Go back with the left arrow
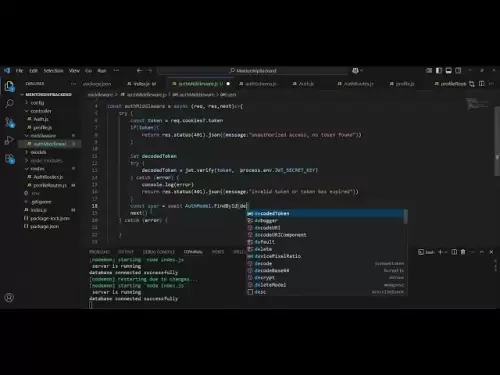The width and height of the screenshot is (500, 375). point(140,71)
